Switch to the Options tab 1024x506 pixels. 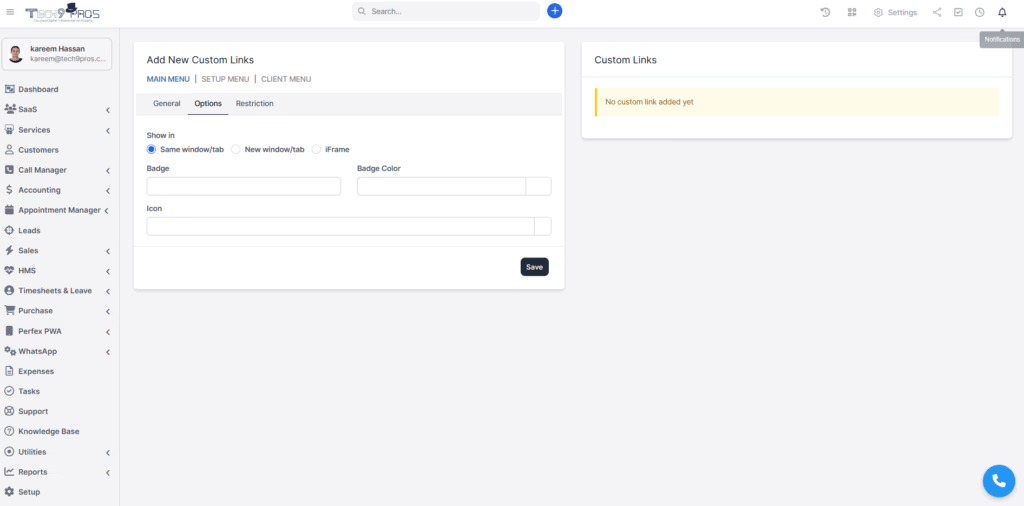(208, 104)
